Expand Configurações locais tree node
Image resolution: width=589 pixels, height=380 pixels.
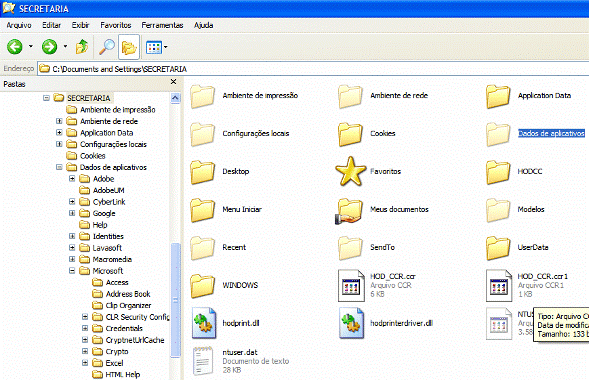pos(59,144)
